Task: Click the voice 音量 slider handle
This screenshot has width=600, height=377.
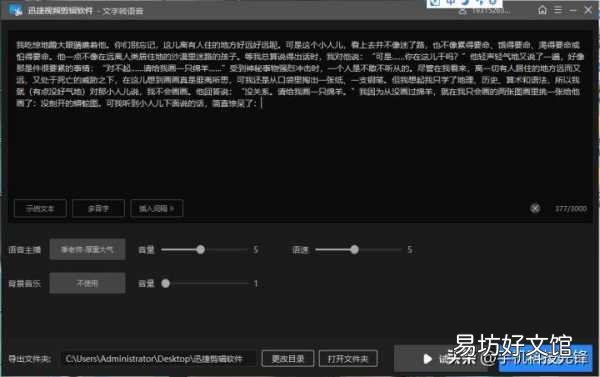Action: click(201, 250)
